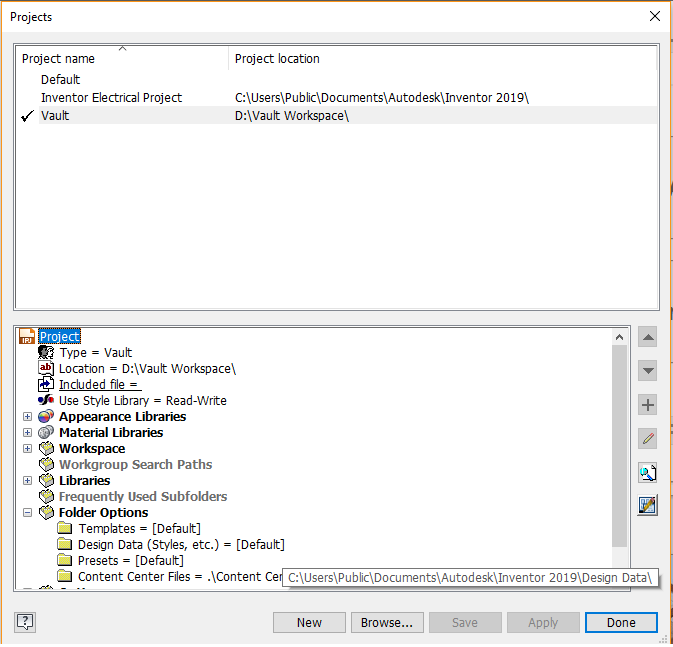
Task: Select the Libraries tree label
Action: coord(85,481)
